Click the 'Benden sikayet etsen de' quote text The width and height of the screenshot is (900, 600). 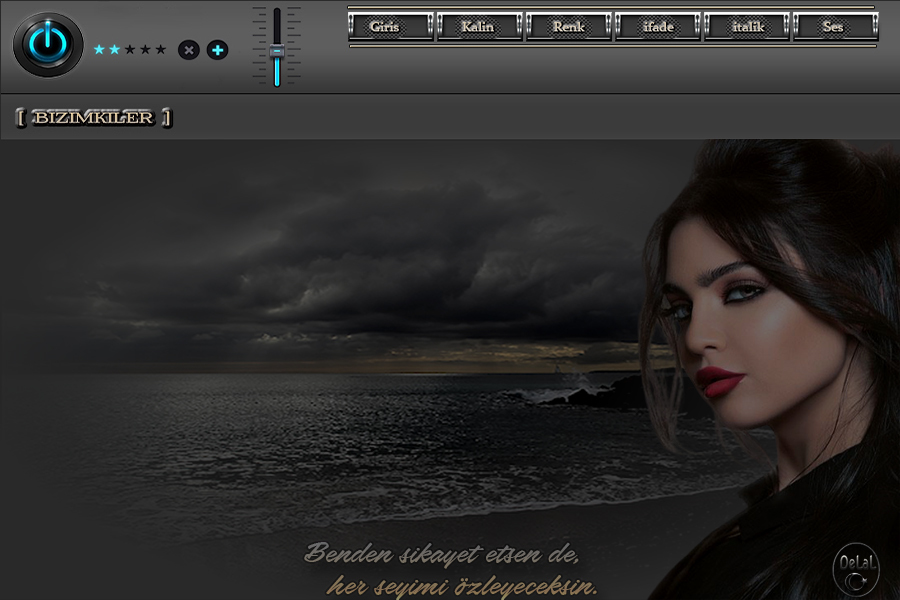442,553
